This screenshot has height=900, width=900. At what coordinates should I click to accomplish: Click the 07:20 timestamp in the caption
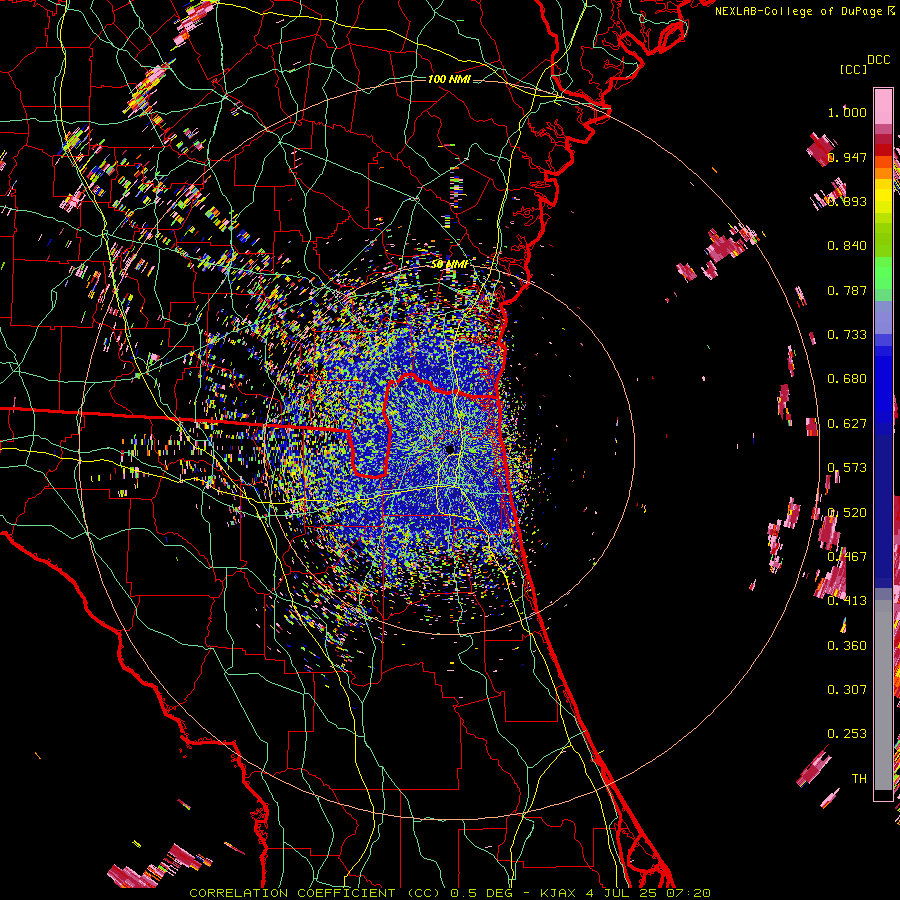(688, 893)
